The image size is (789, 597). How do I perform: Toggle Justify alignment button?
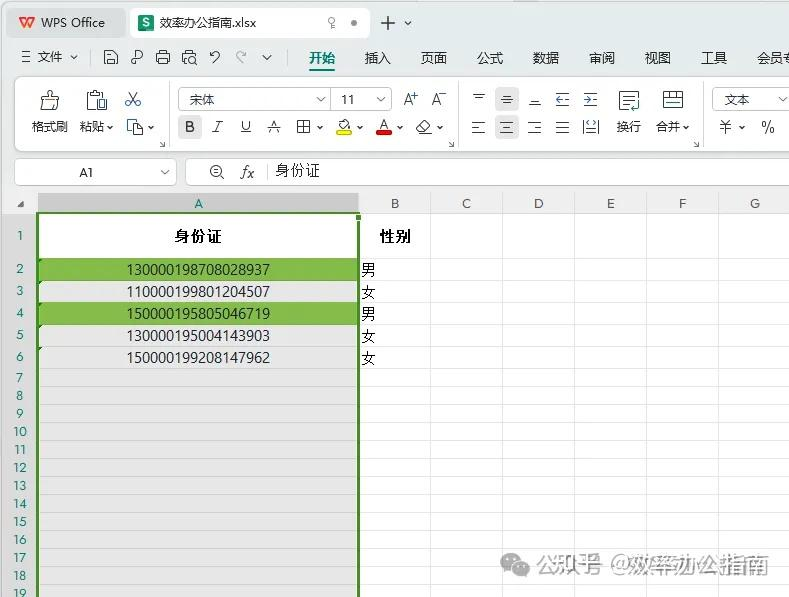[562, 127]
